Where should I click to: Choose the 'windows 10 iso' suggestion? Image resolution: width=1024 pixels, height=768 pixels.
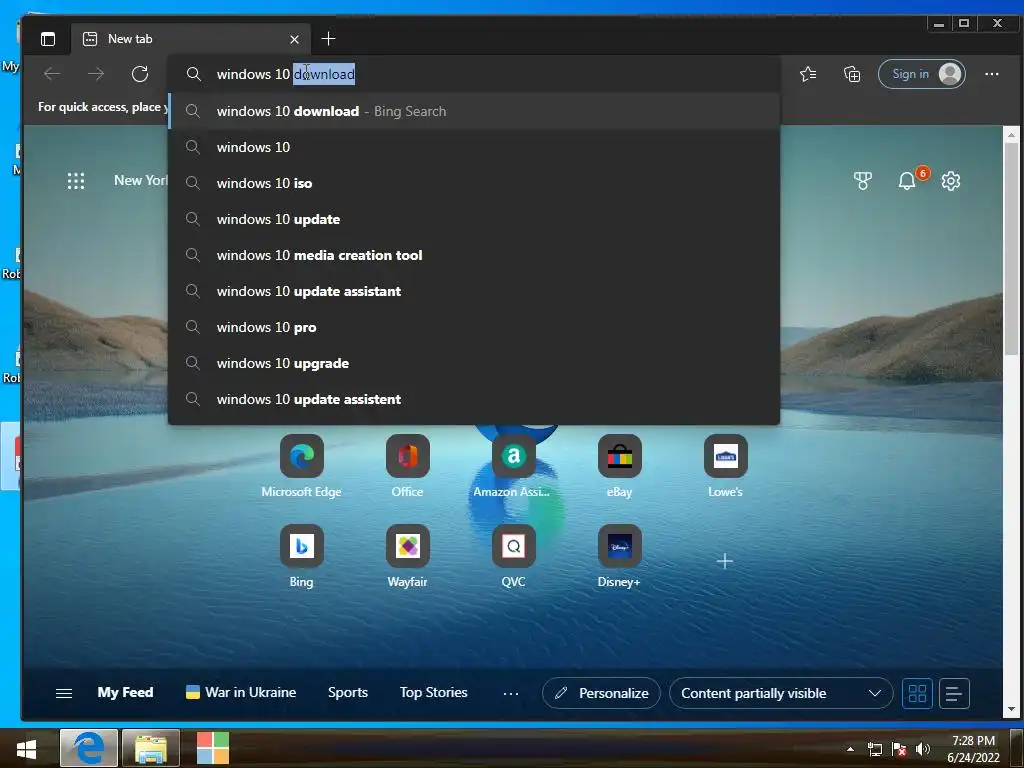(474, 183)
